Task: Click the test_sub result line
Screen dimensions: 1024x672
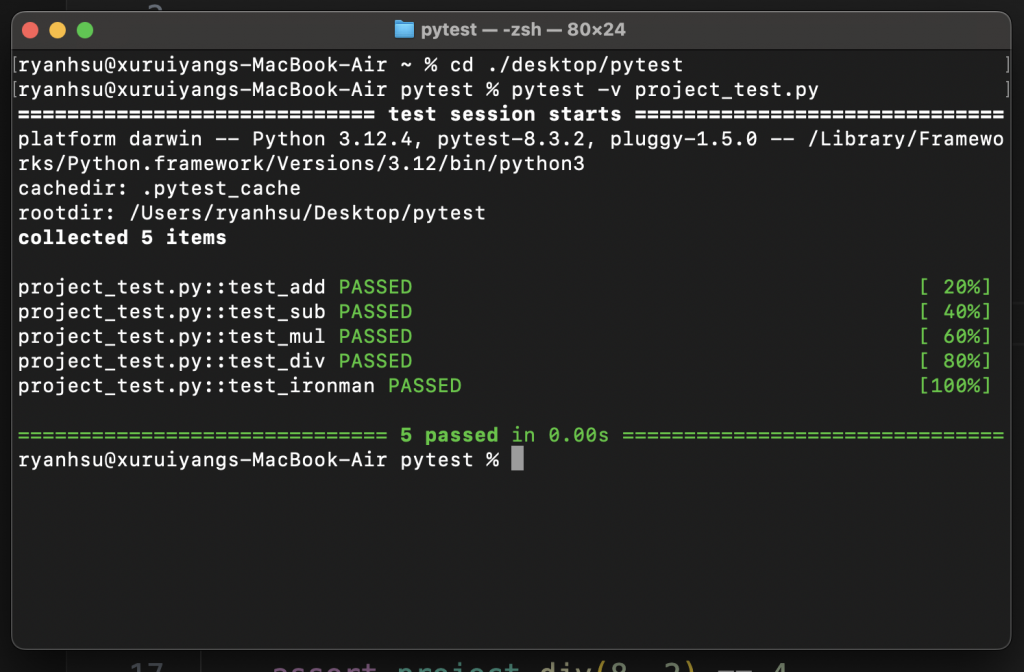Action: coord(215,311)
